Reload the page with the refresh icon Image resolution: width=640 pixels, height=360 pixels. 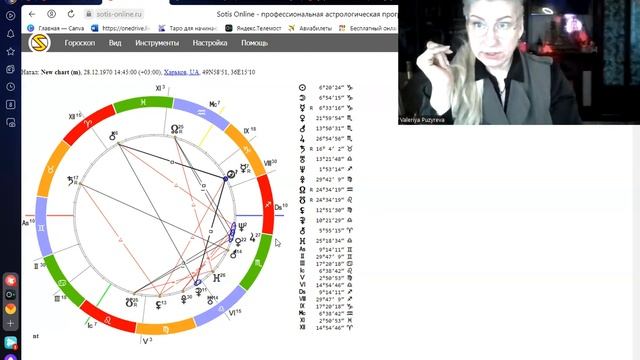point(71,14)
